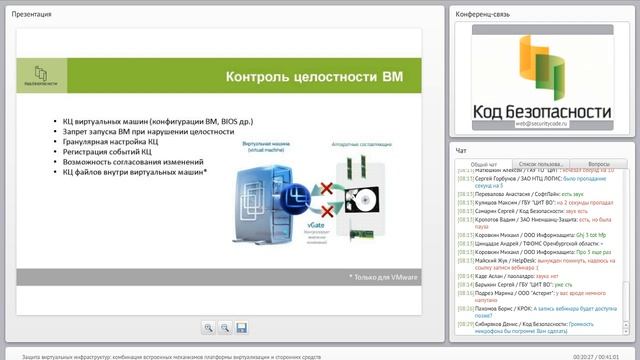Click the chat scrollbar up arrow above the bottom arrow

(x=626, y=325)
